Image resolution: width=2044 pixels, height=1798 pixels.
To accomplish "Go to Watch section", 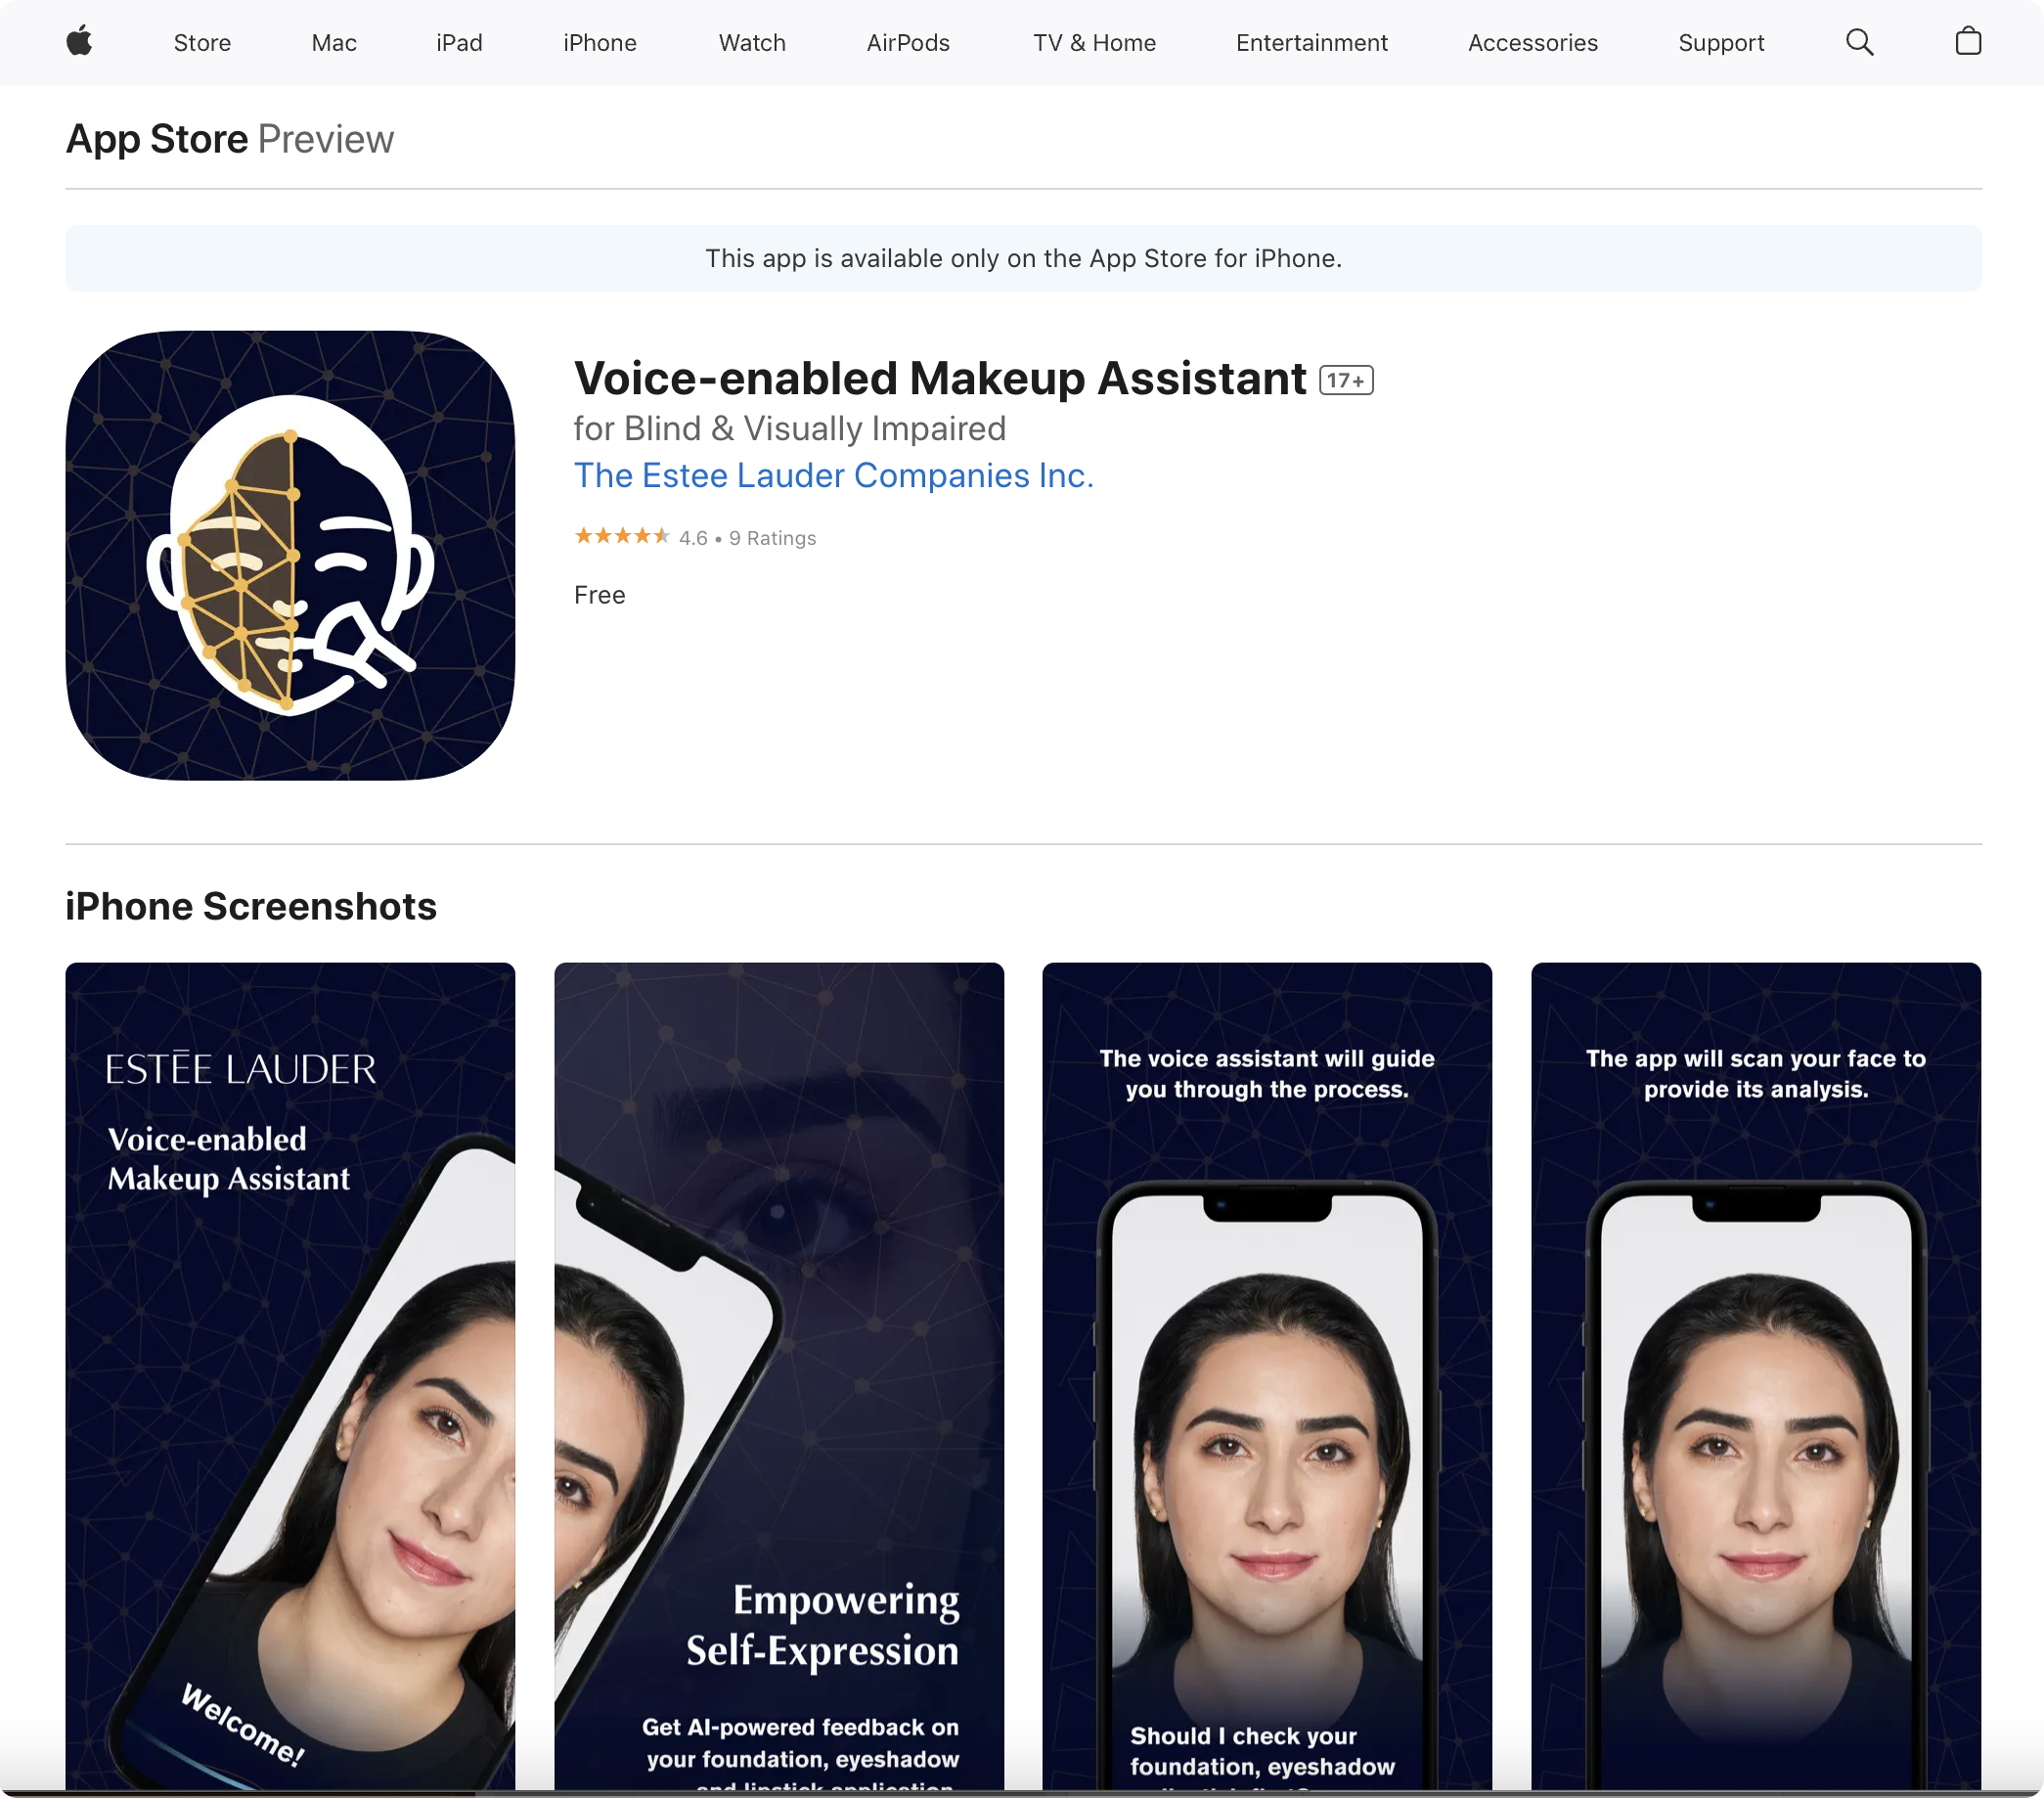I will coord(752,43).
